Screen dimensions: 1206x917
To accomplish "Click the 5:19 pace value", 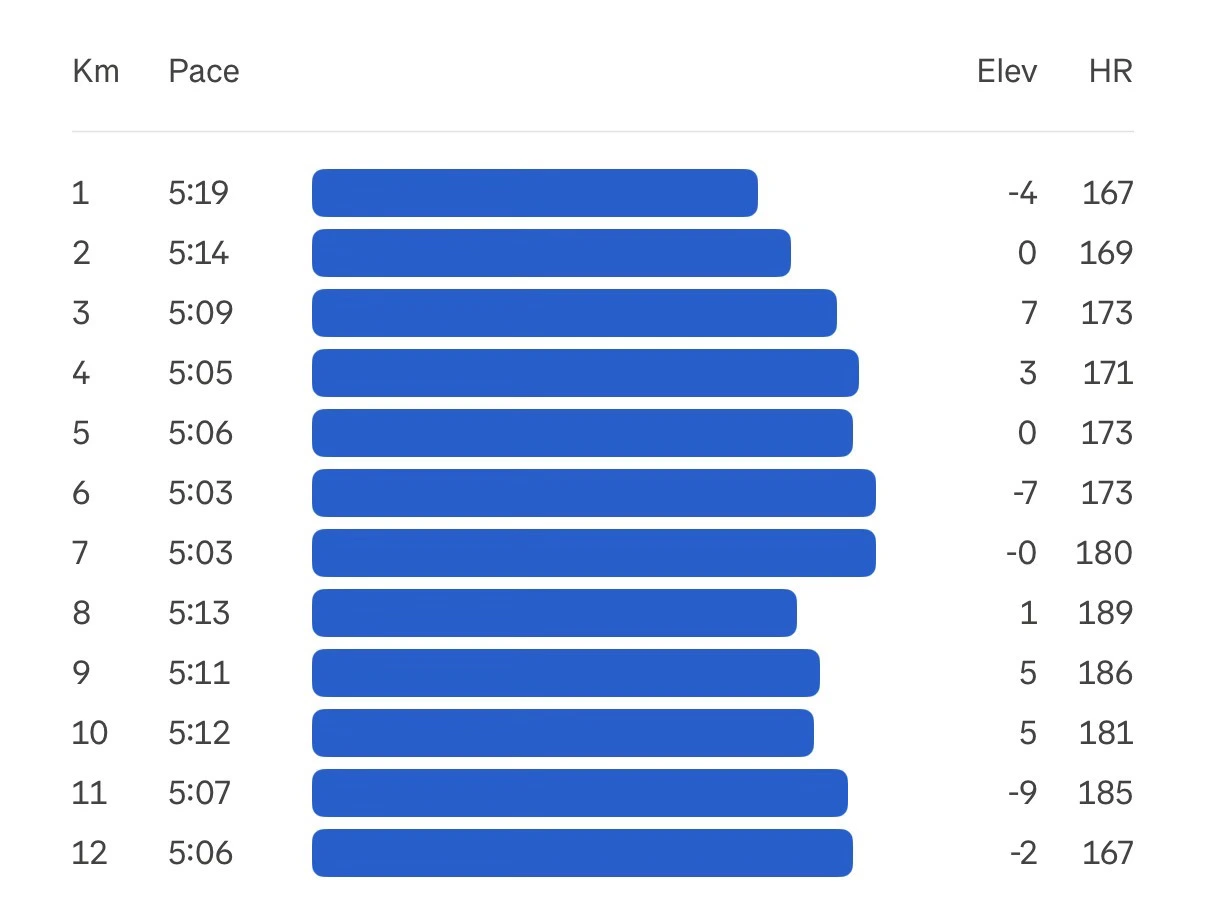I will 199,193.
